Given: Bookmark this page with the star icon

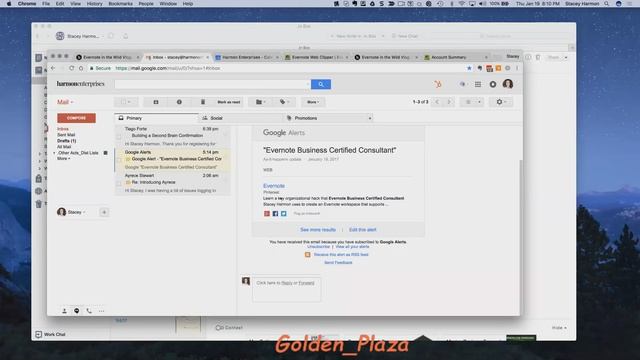Looking at the screenshot, I should click(x=469, y=68).
